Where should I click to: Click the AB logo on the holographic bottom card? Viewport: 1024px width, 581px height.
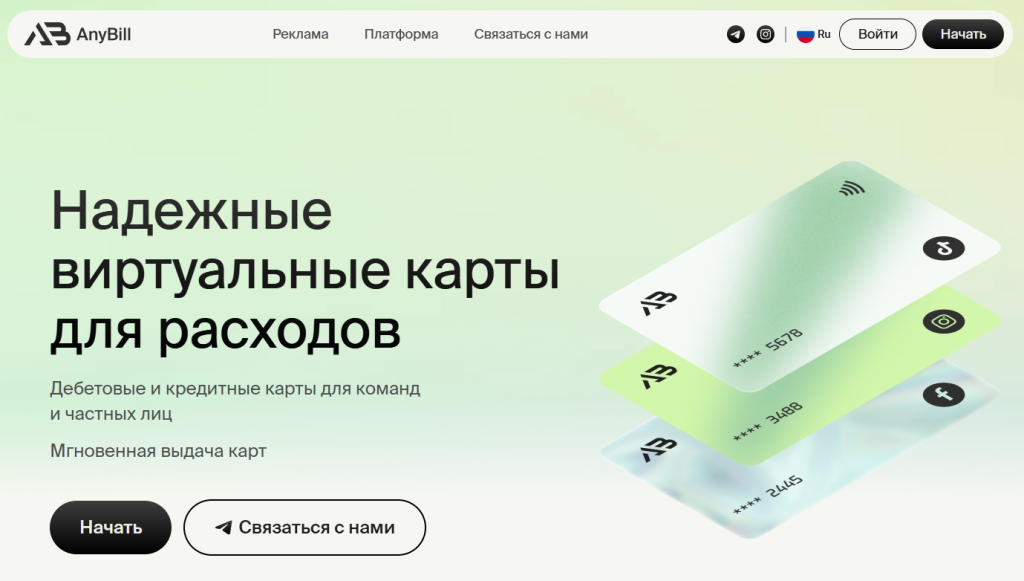point(658,449)
